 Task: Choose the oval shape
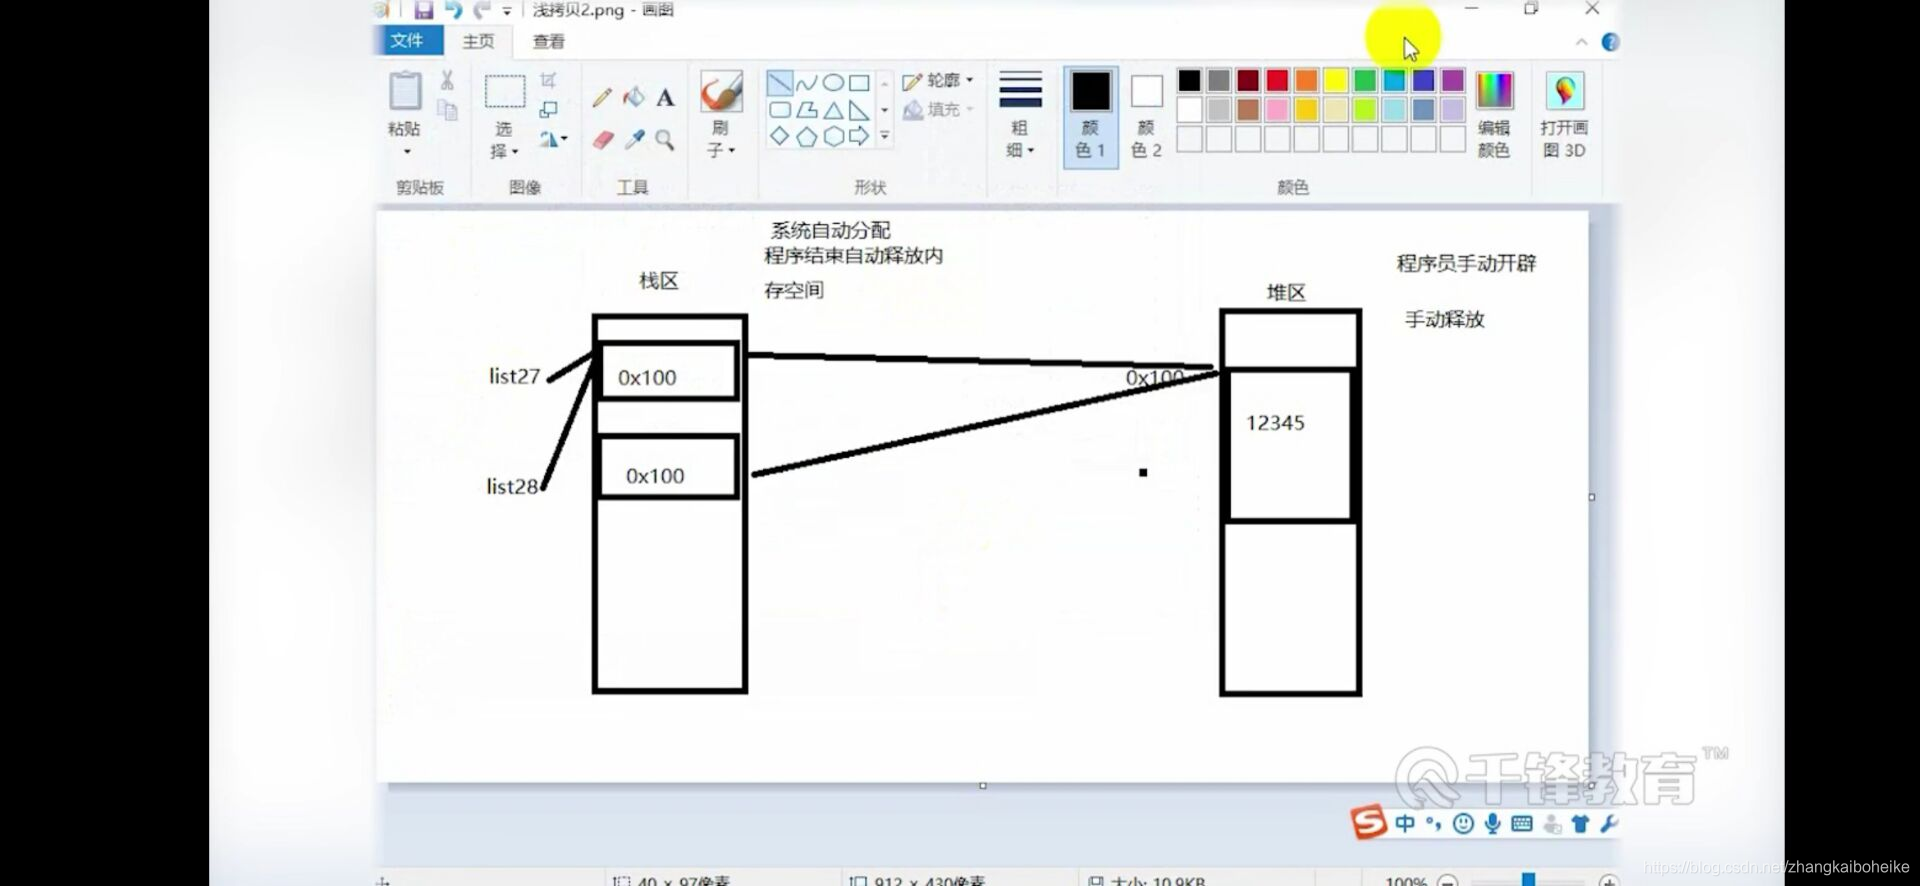(x=832, y=83)
